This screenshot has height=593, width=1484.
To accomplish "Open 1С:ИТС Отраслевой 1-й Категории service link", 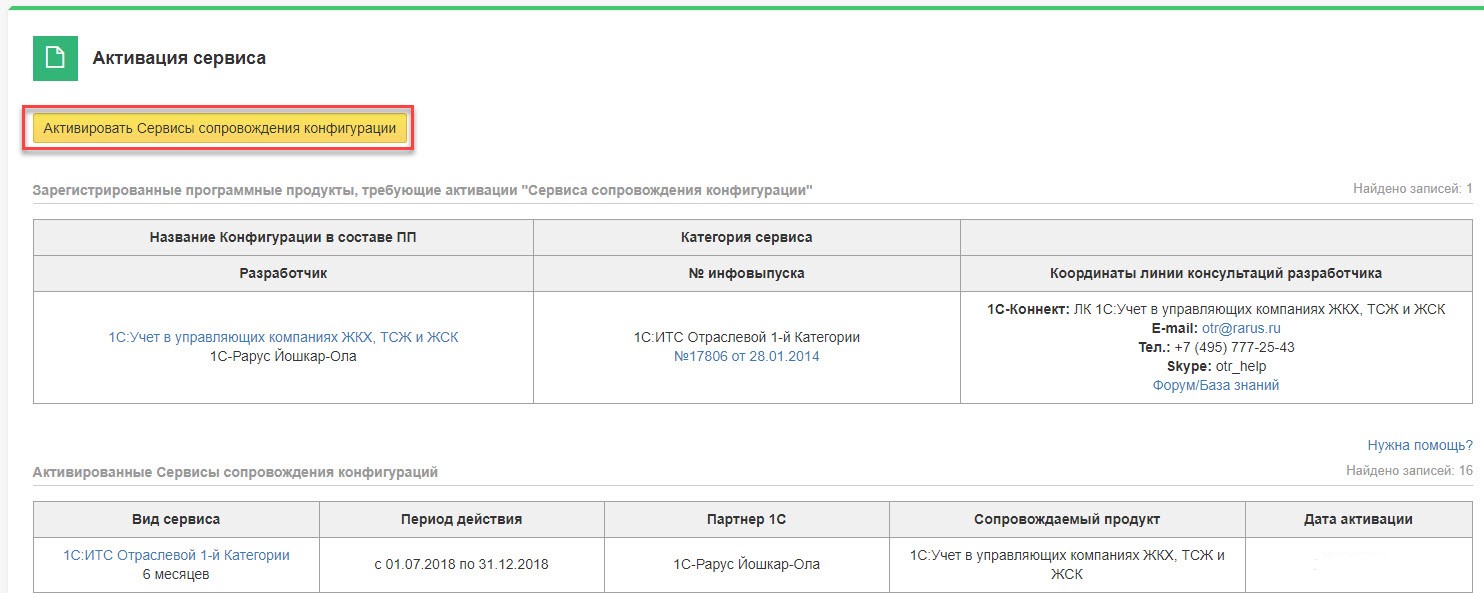I will pyautogui.click(x=176, y=555).
